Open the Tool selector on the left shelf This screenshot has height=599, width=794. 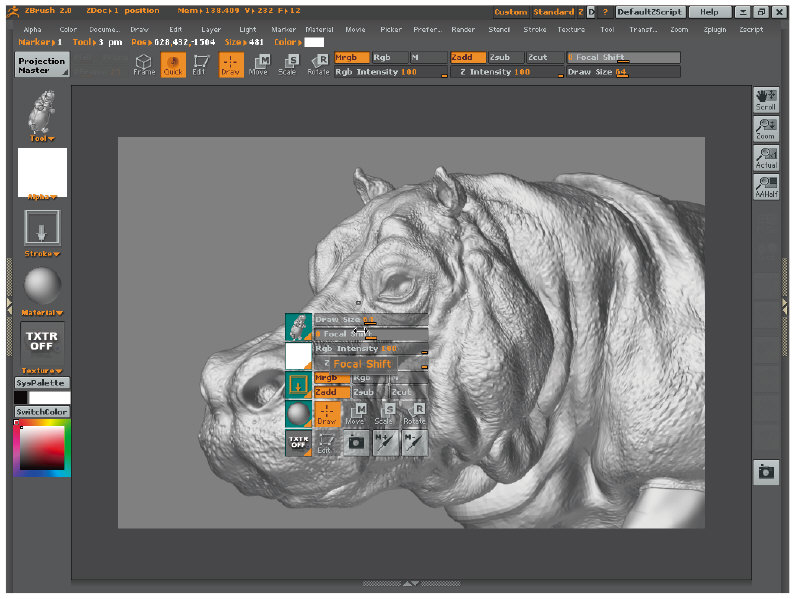click(42, 113)
